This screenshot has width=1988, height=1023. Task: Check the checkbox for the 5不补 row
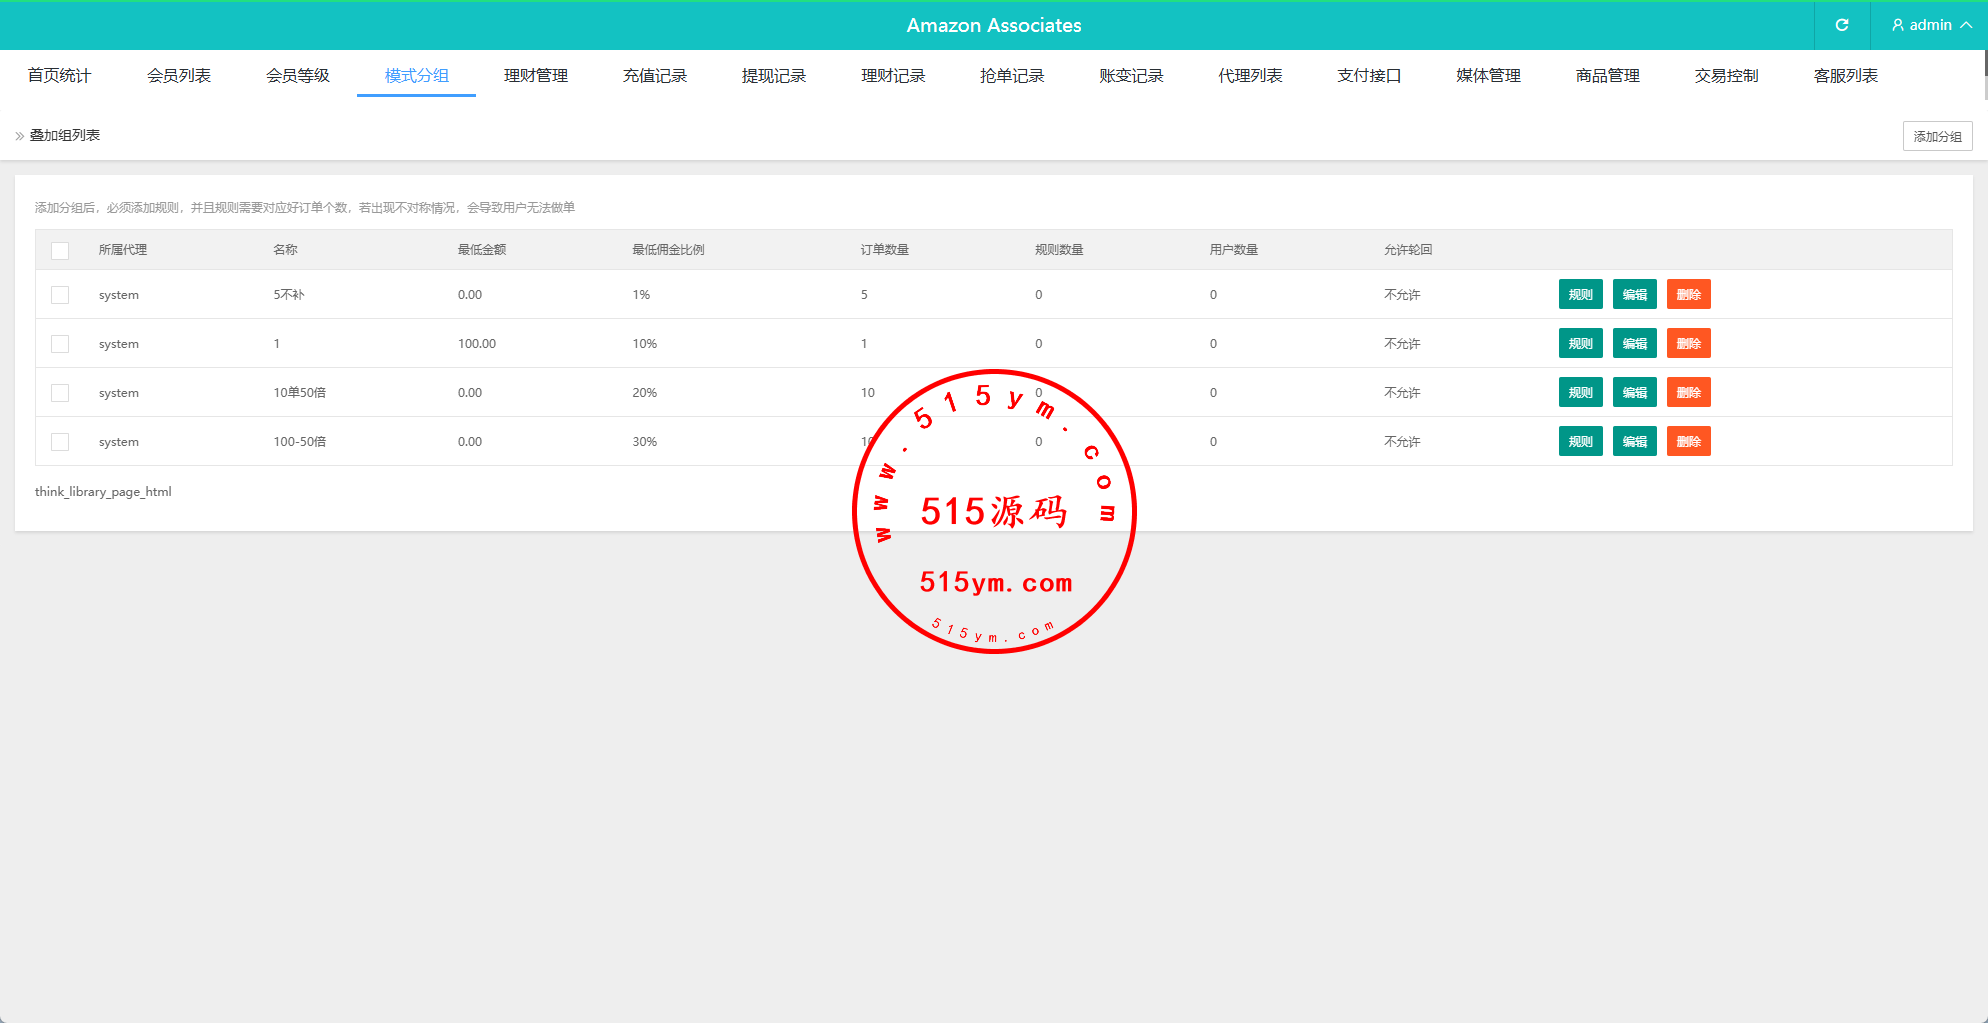[60, 295]
